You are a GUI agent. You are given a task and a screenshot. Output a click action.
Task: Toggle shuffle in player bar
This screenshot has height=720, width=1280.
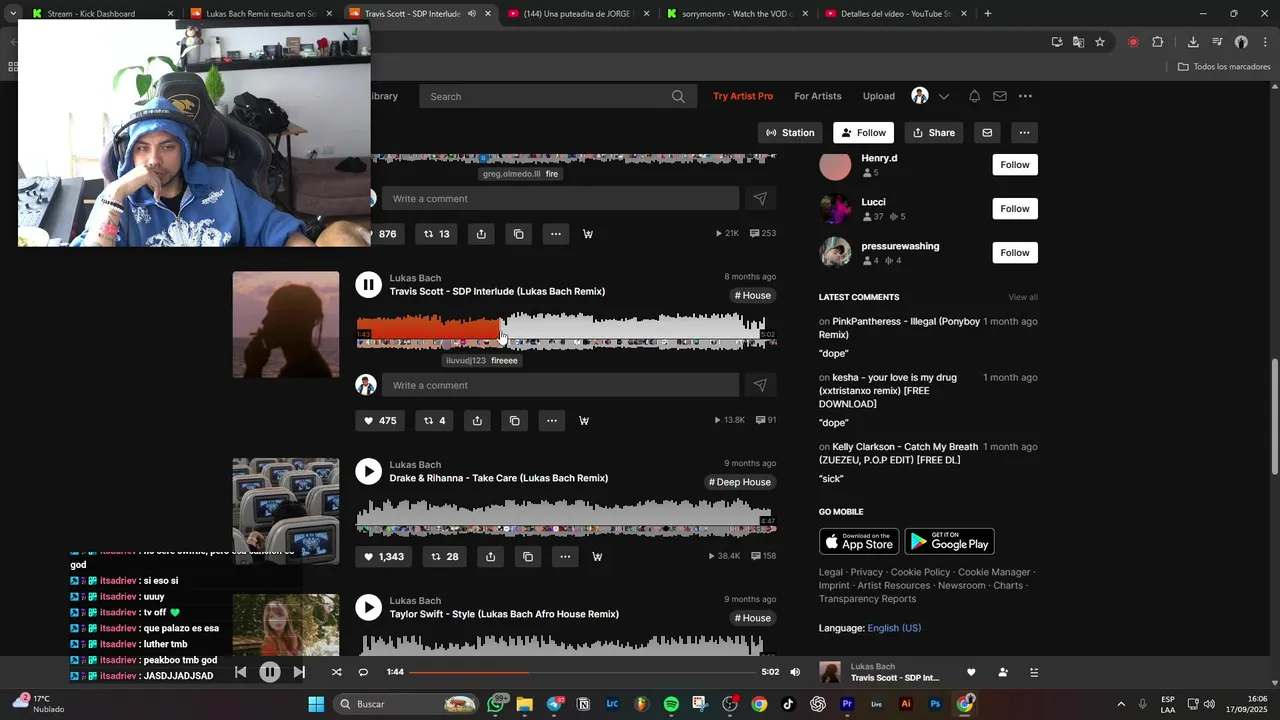[336, 672]
